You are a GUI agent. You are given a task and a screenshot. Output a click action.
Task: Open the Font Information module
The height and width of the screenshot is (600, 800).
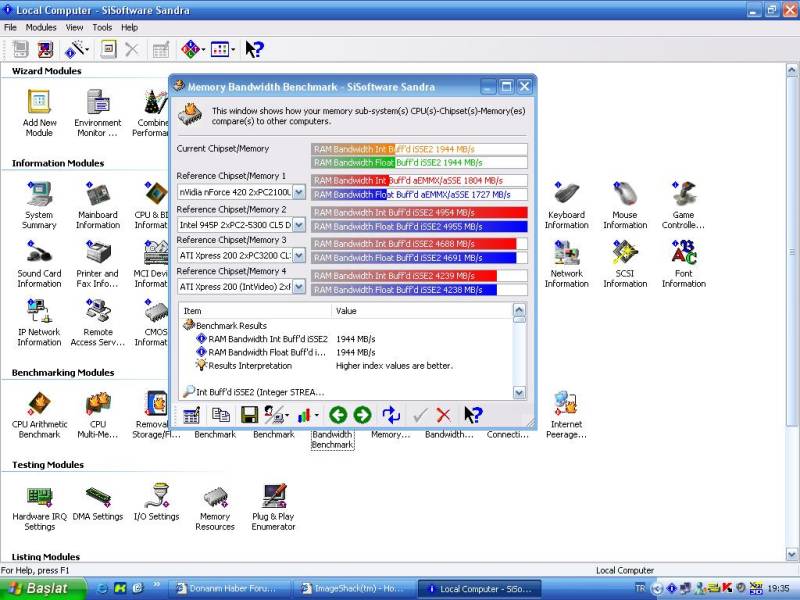[684, 264]
